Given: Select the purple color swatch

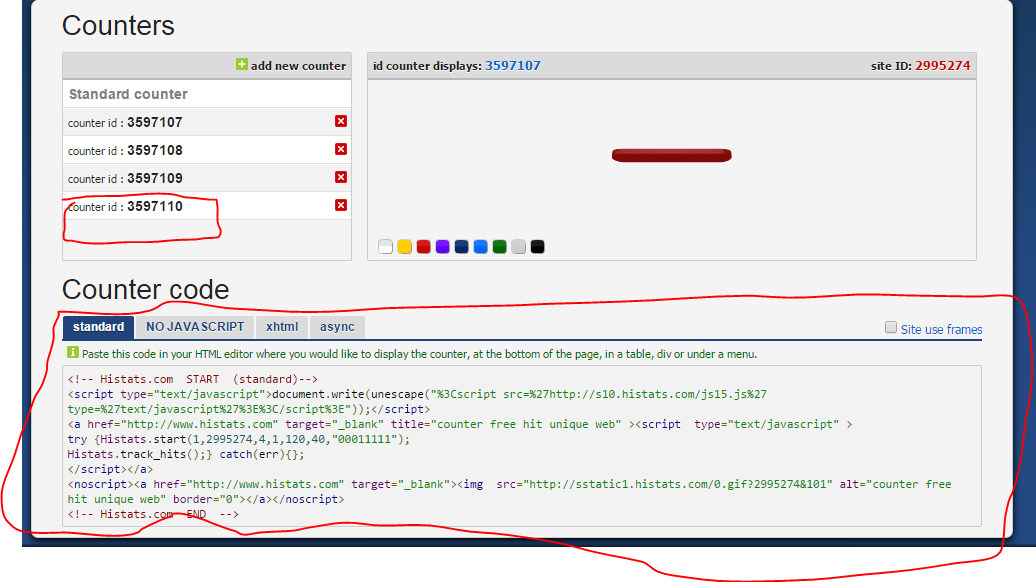Looking at the screenshot, I should coord(443,247).
